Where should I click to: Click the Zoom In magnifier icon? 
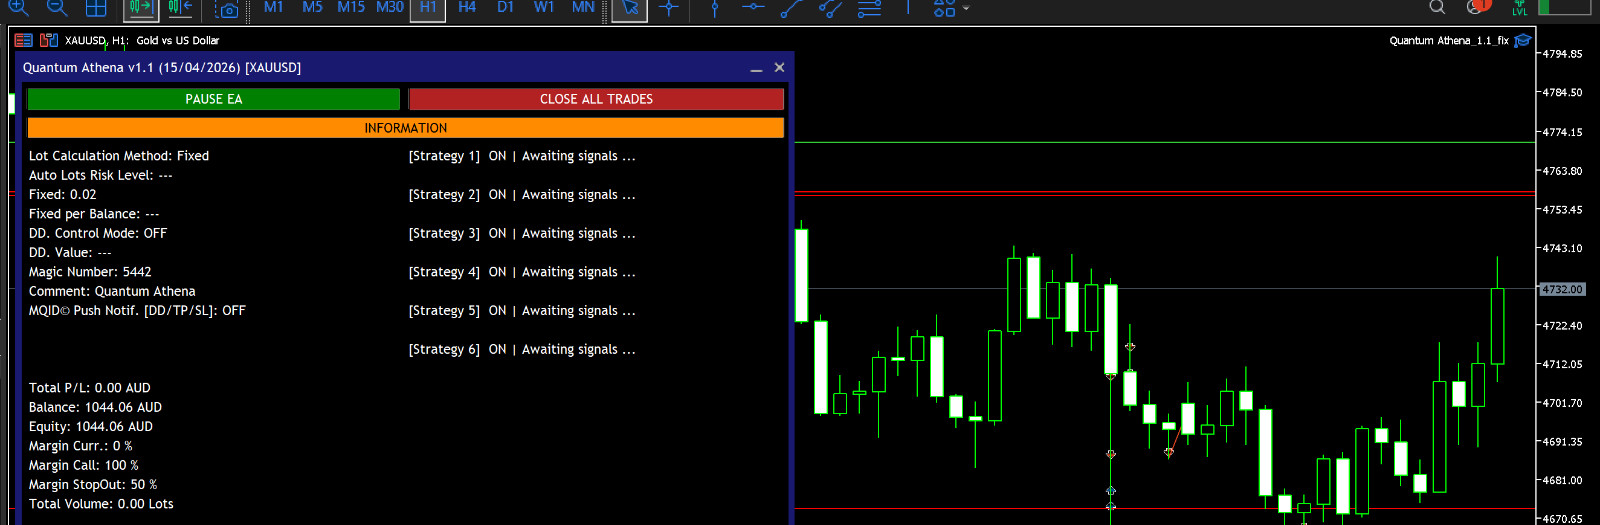(x=19, y=7)
